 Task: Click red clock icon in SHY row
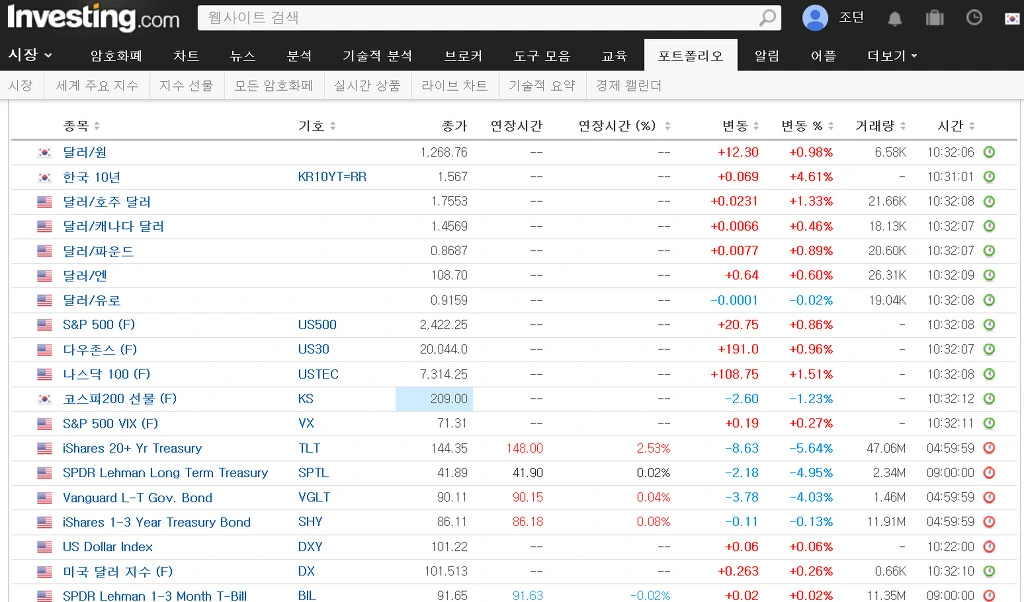point(989,522)
